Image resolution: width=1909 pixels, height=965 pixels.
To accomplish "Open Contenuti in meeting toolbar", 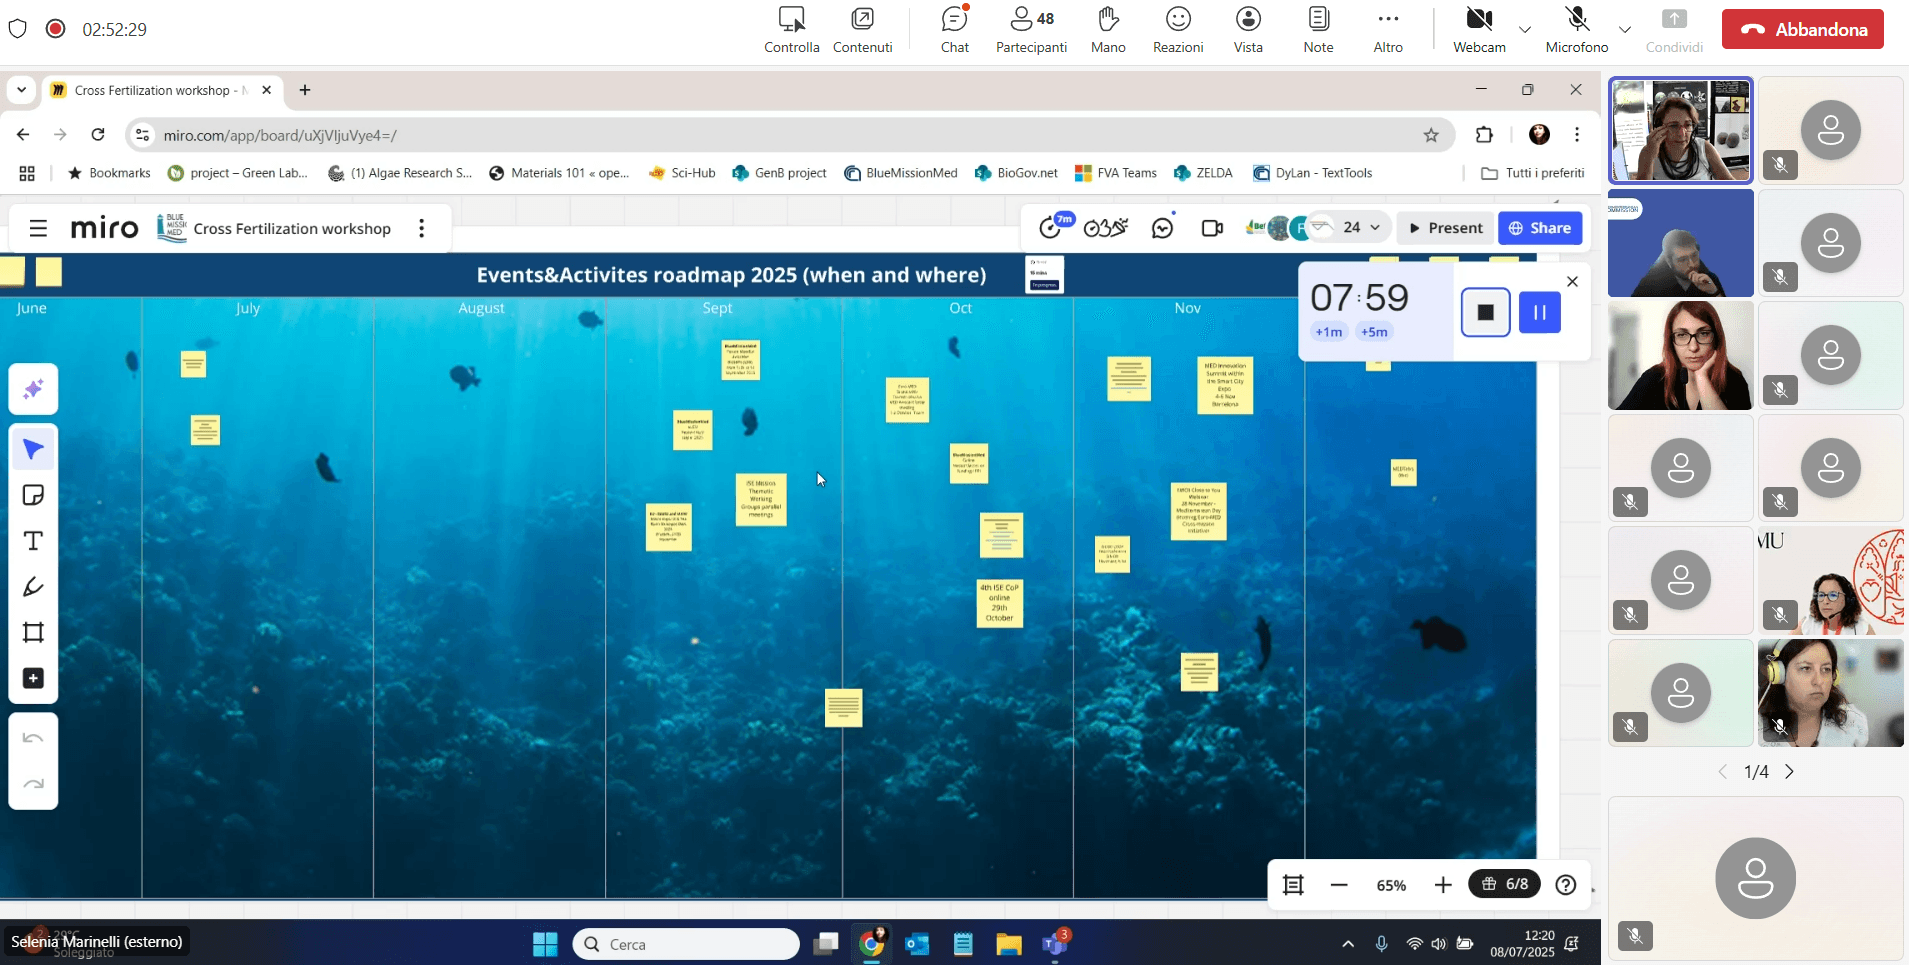I will tap(862, 30).
